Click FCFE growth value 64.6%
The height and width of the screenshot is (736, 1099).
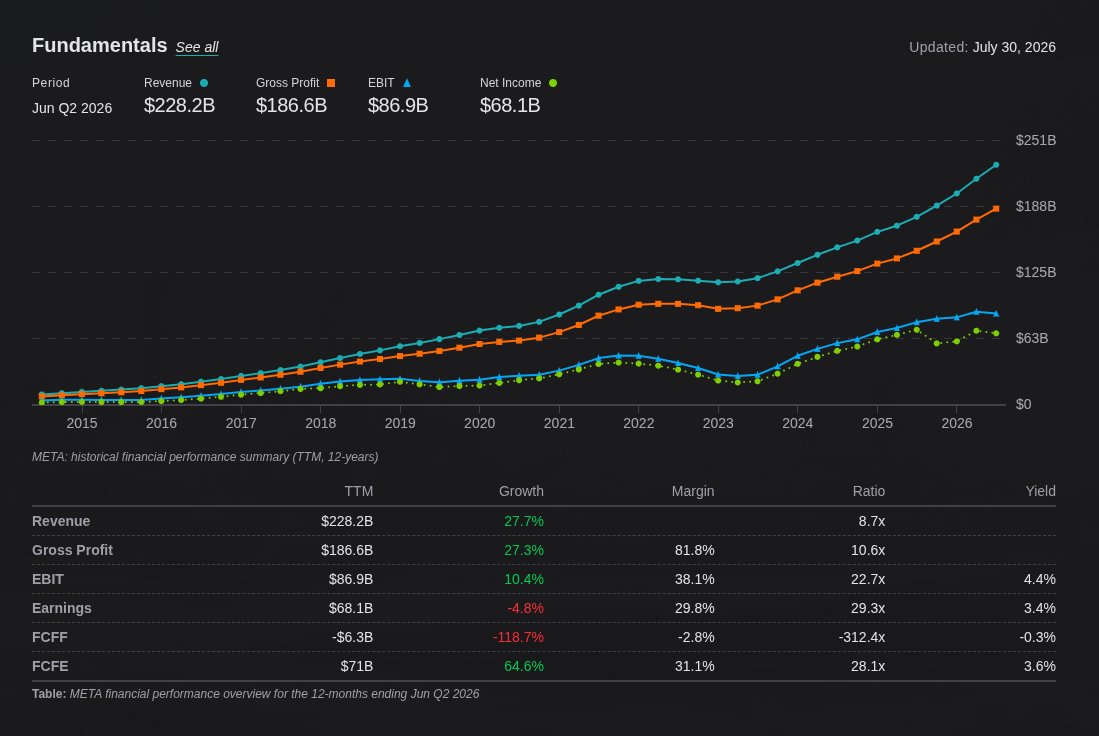pyautogui.click(x=524, y=666)
